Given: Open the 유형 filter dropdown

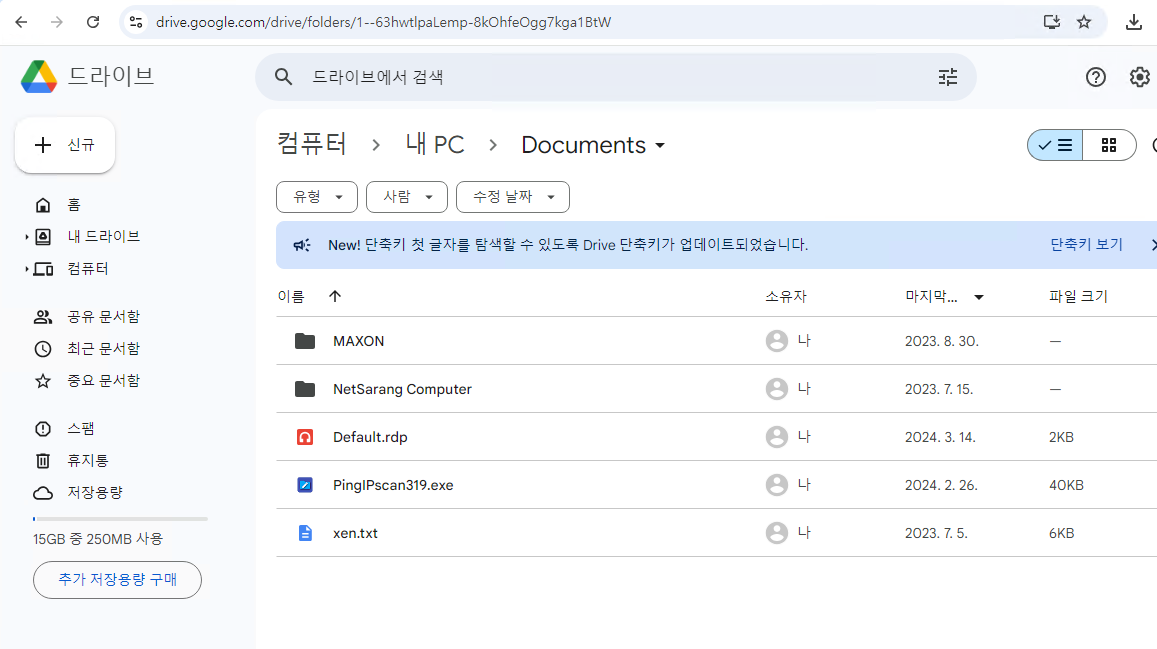Looking at the screenshot, I should [317, 197].
